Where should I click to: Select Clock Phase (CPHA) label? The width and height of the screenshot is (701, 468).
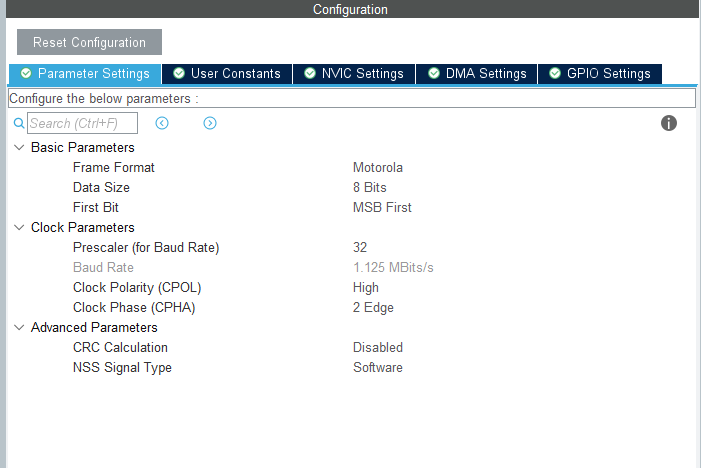(134, 308)
